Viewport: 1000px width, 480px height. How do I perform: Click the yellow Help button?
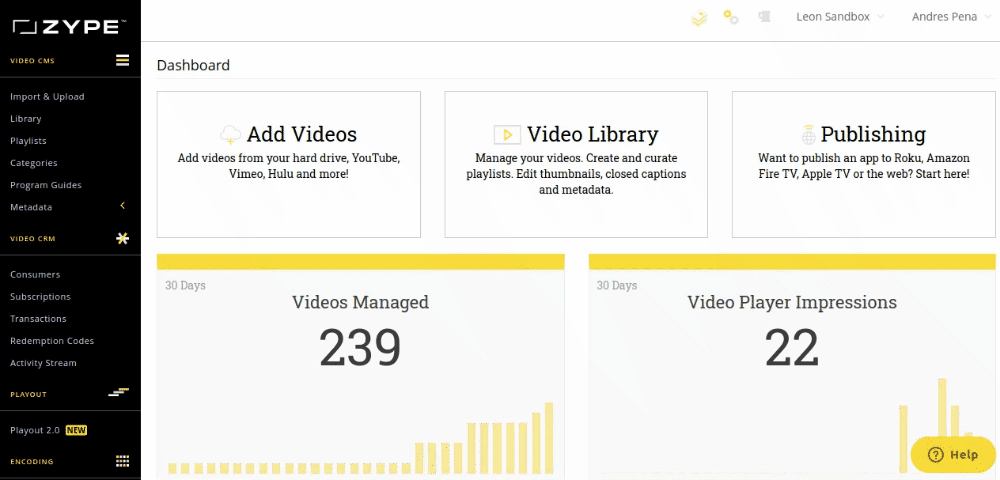(x=953, y=455)
